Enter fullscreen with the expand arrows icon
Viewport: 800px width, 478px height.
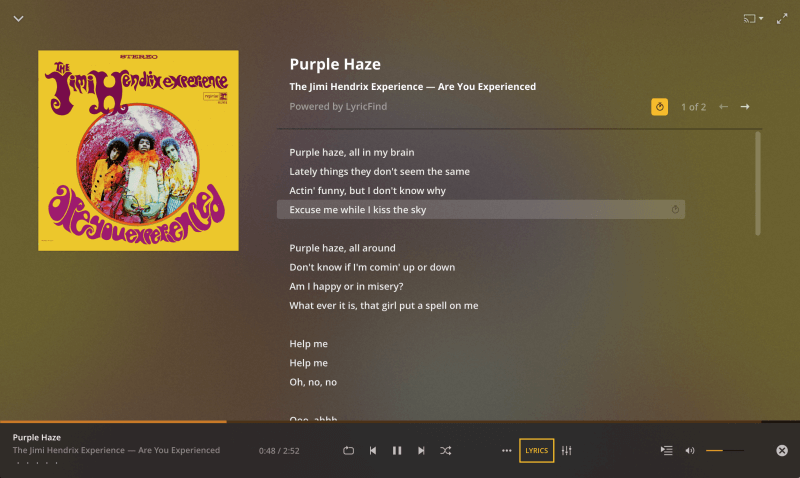pos(782,19)
